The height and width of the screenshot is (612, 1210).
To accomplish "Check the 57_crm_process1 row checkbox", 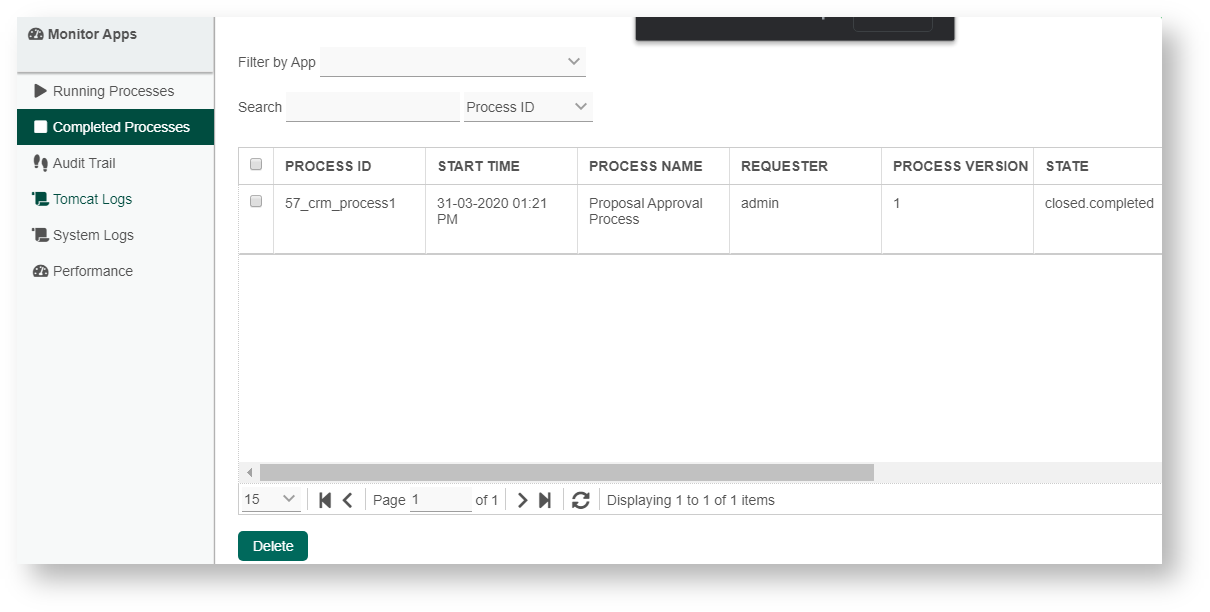I will (256, 201).
